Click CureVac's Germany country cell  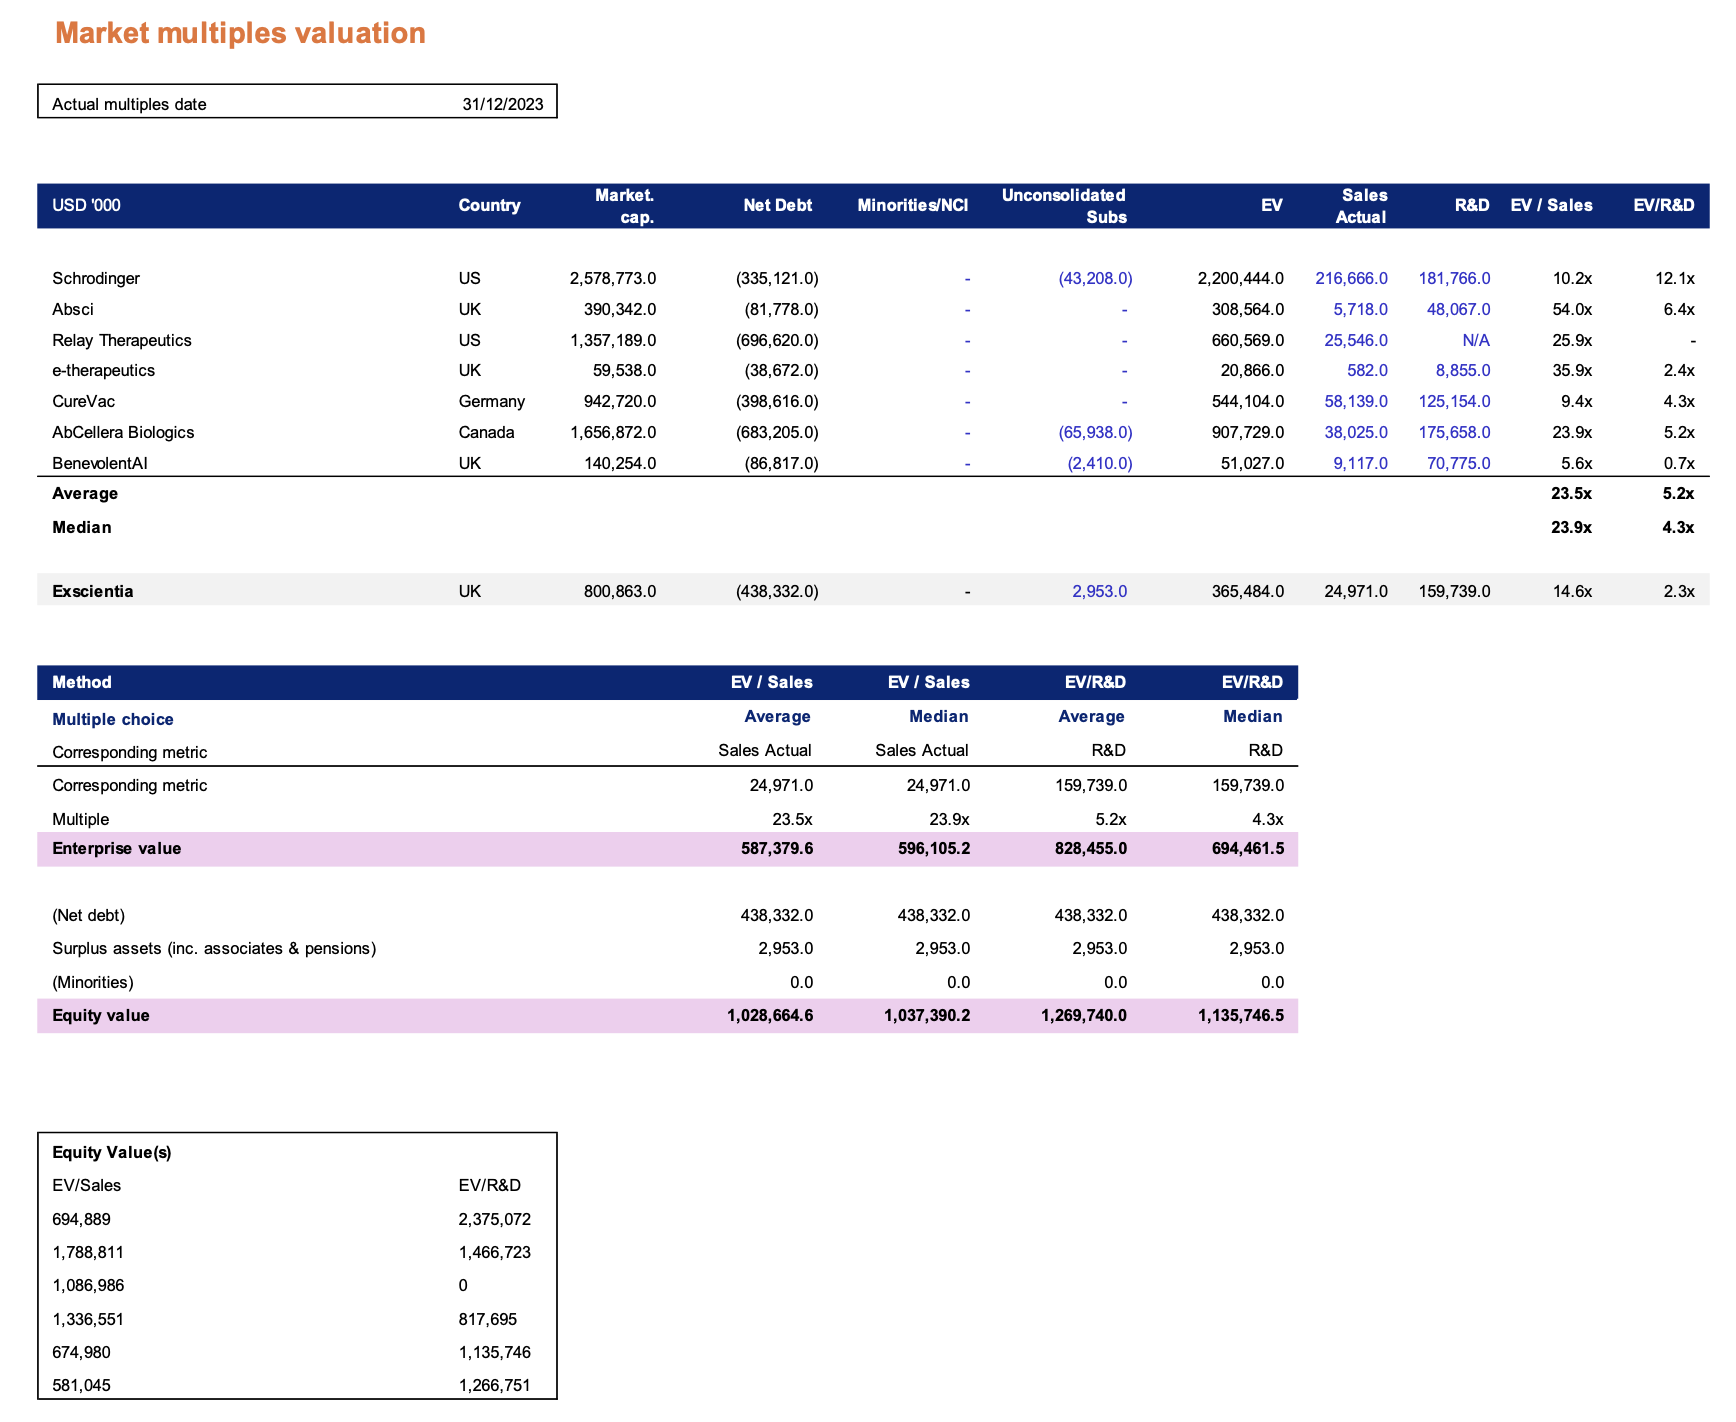click(x=491, y=401)
